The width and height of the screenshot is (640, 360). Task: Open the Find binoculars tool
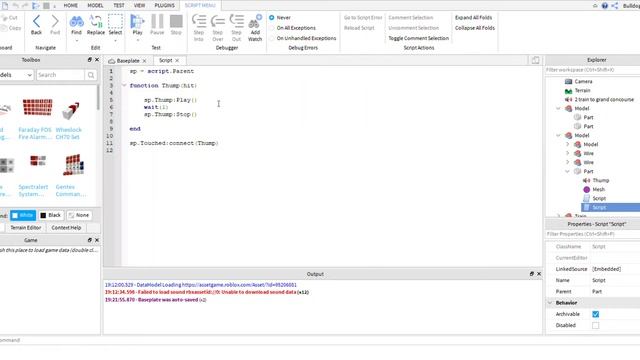(76, 21)
